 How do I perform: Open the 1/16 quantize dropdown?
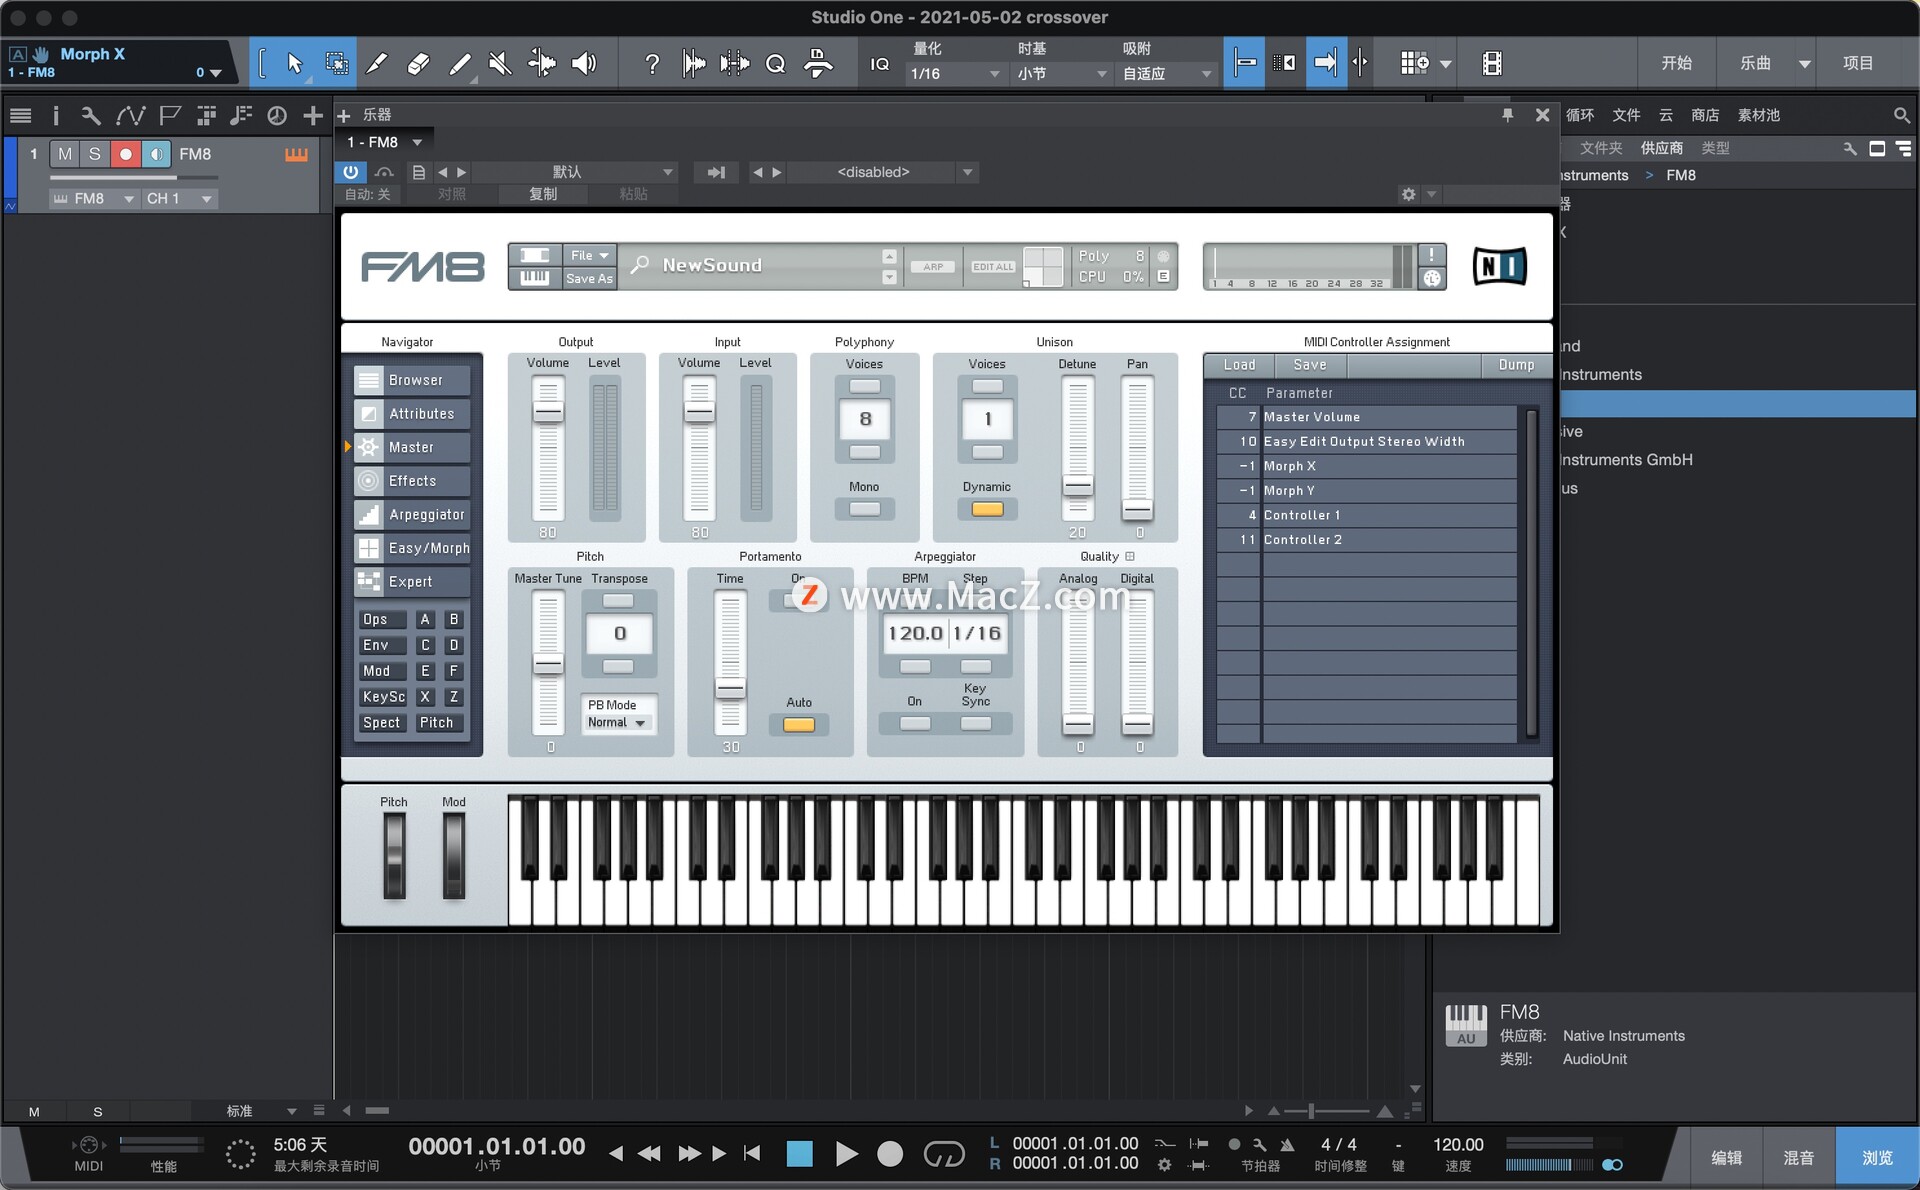(x=954, y=74)
